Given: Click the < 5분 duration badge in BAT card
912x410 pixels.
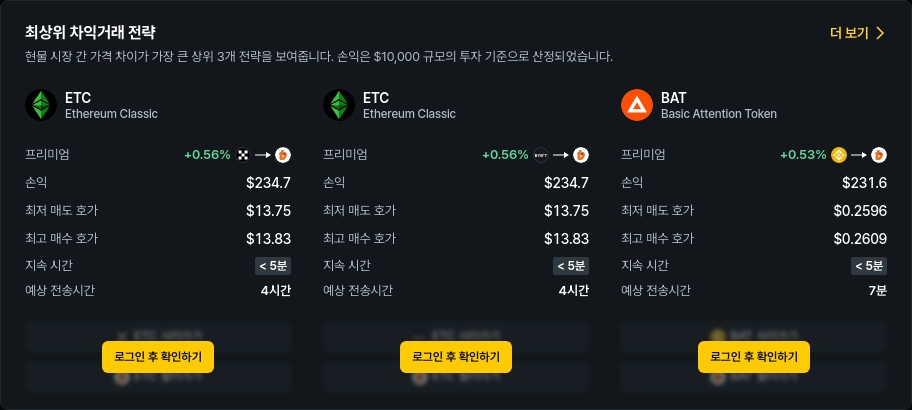Looking at the screenshot, I should click(x=869, y=266).
